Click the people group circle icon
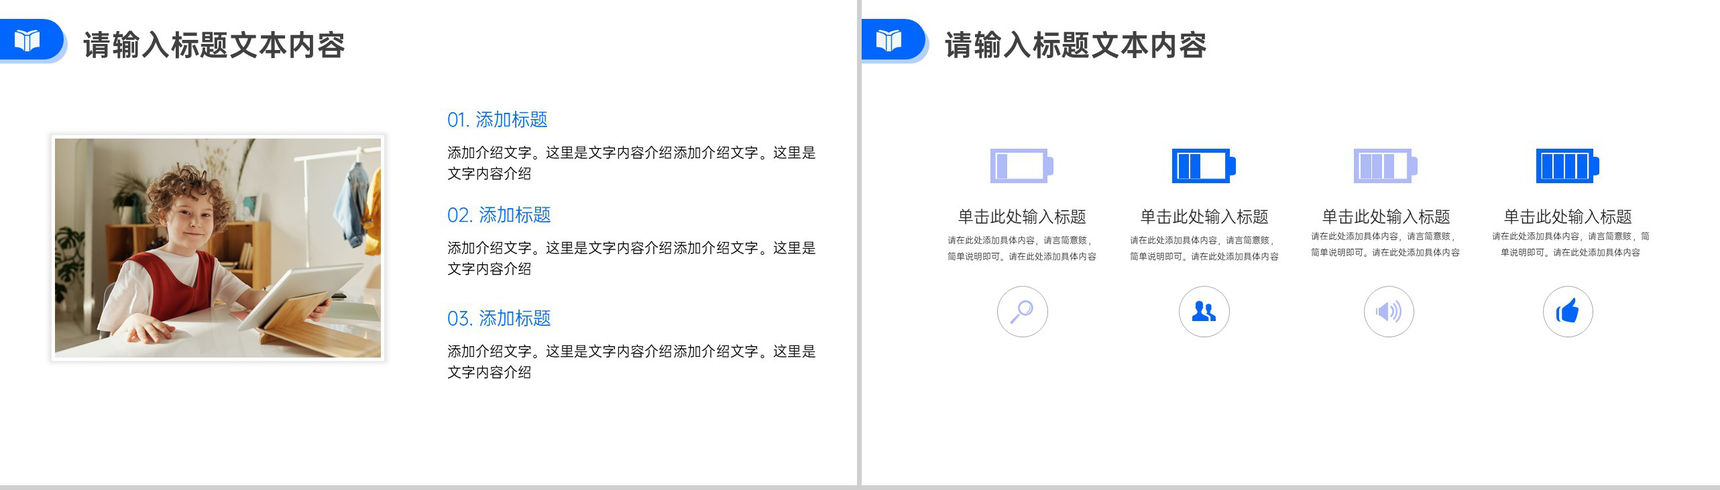Viewport: 1720px width, 490px height. tap(1204, 312)
